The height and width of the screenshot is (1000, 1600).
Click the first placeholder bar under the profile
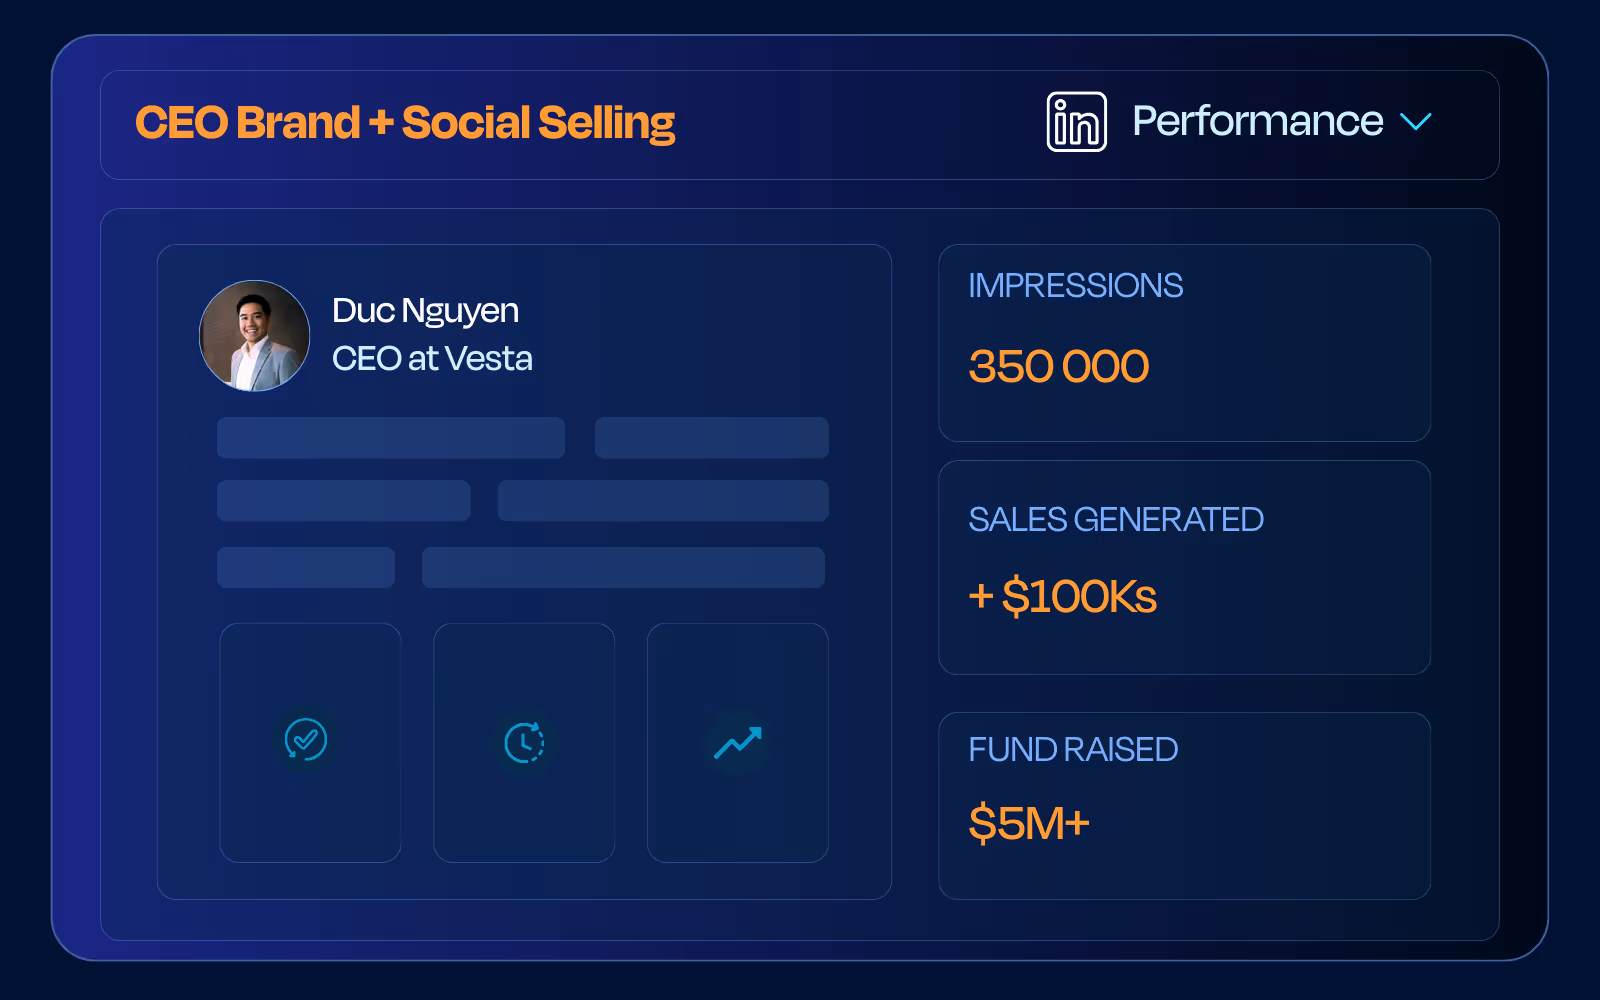[x=391, y=438]
